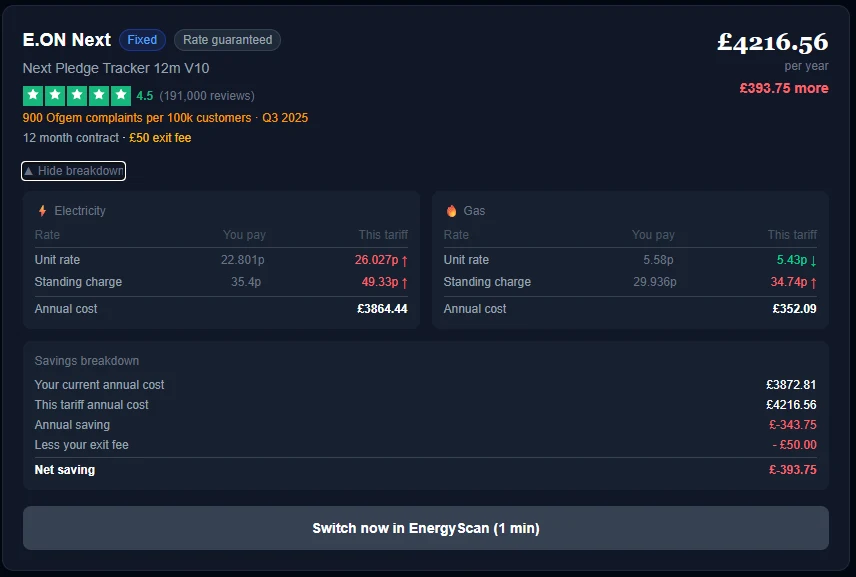Screen dimensions: 856x577
Task: Click the Electricity section heading text
Action: pyautogui.click(x=80, y=211)
